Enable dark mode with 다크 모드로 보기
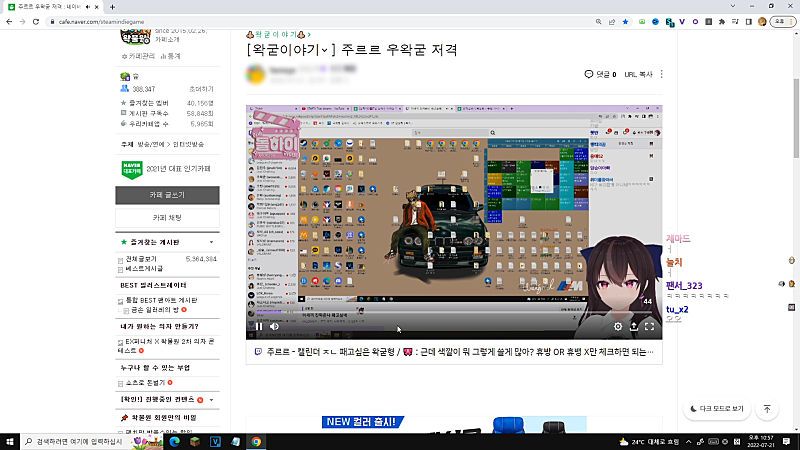The width and height of the screenshot is (800, 450). coord(717,409)
